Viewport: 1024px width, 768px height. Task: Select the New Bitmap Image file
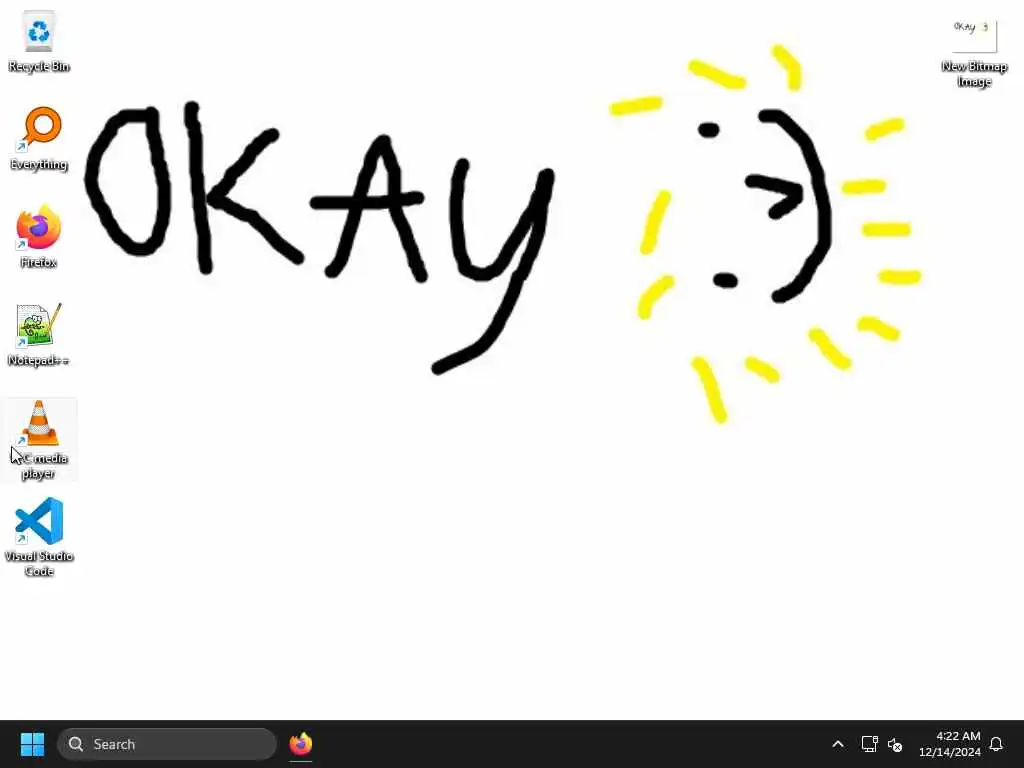(974, 52)
